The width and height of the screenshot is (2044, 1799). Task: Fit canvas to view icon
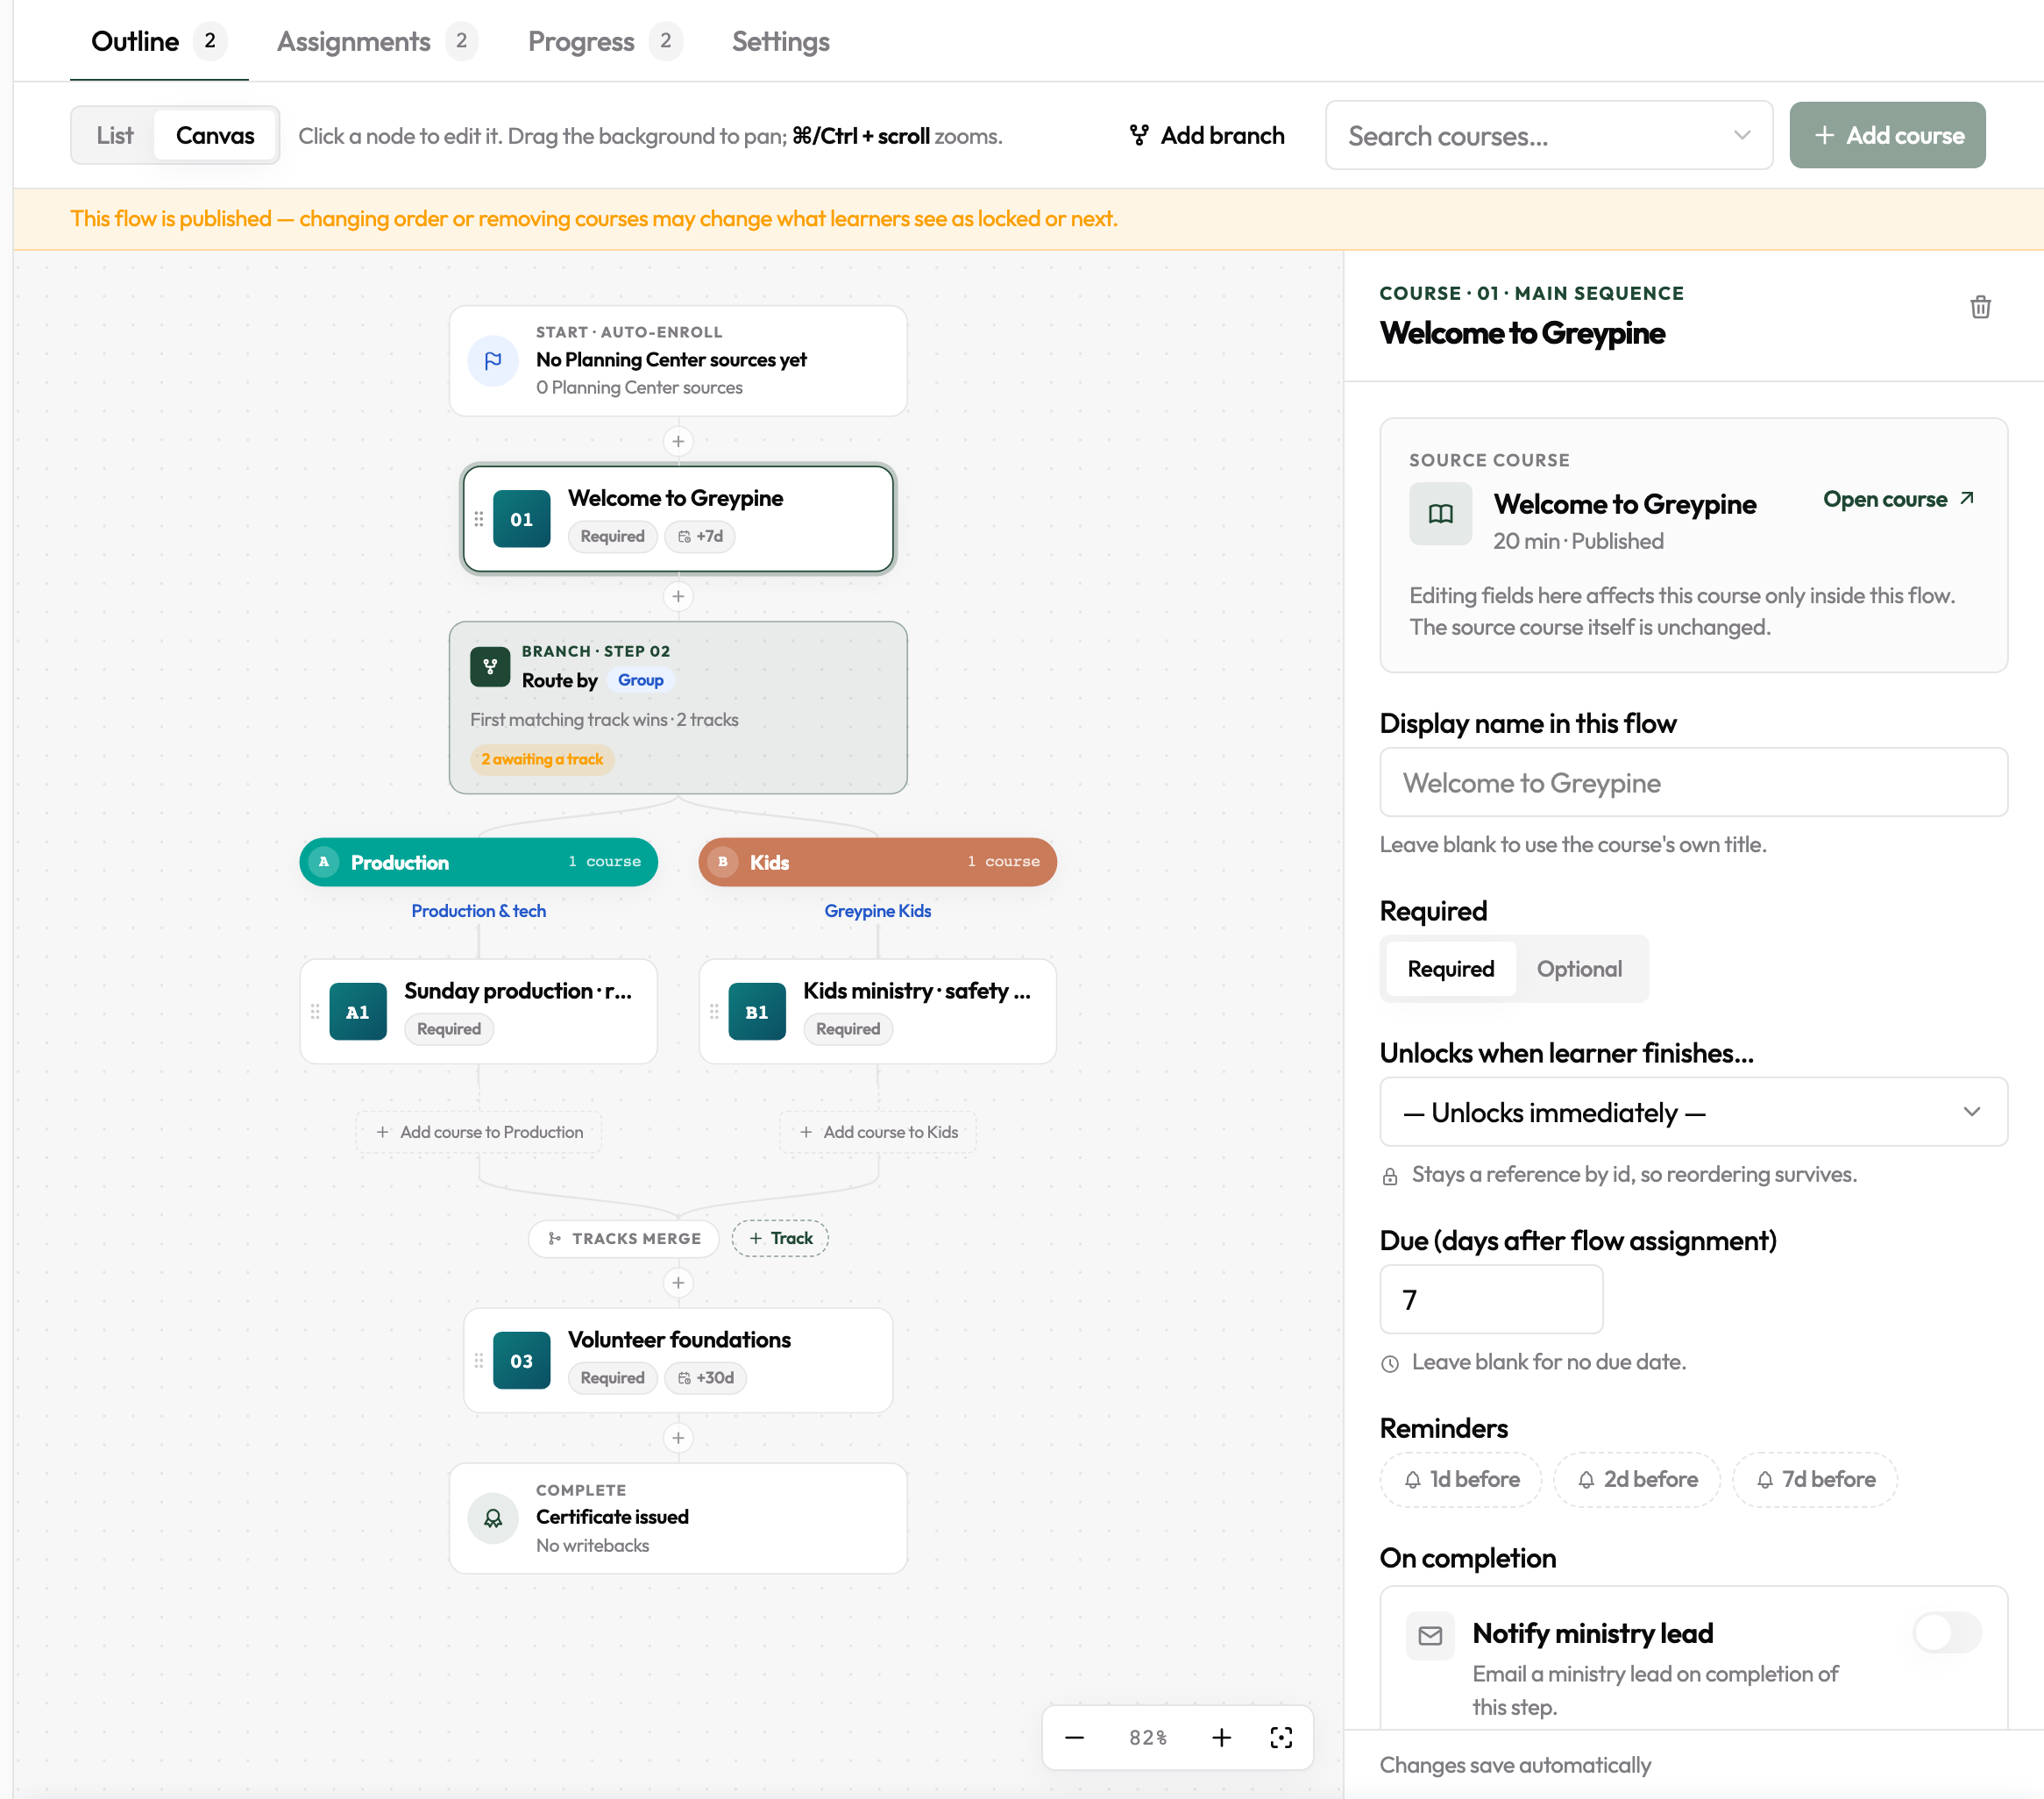click(x=1281, y=1738)
